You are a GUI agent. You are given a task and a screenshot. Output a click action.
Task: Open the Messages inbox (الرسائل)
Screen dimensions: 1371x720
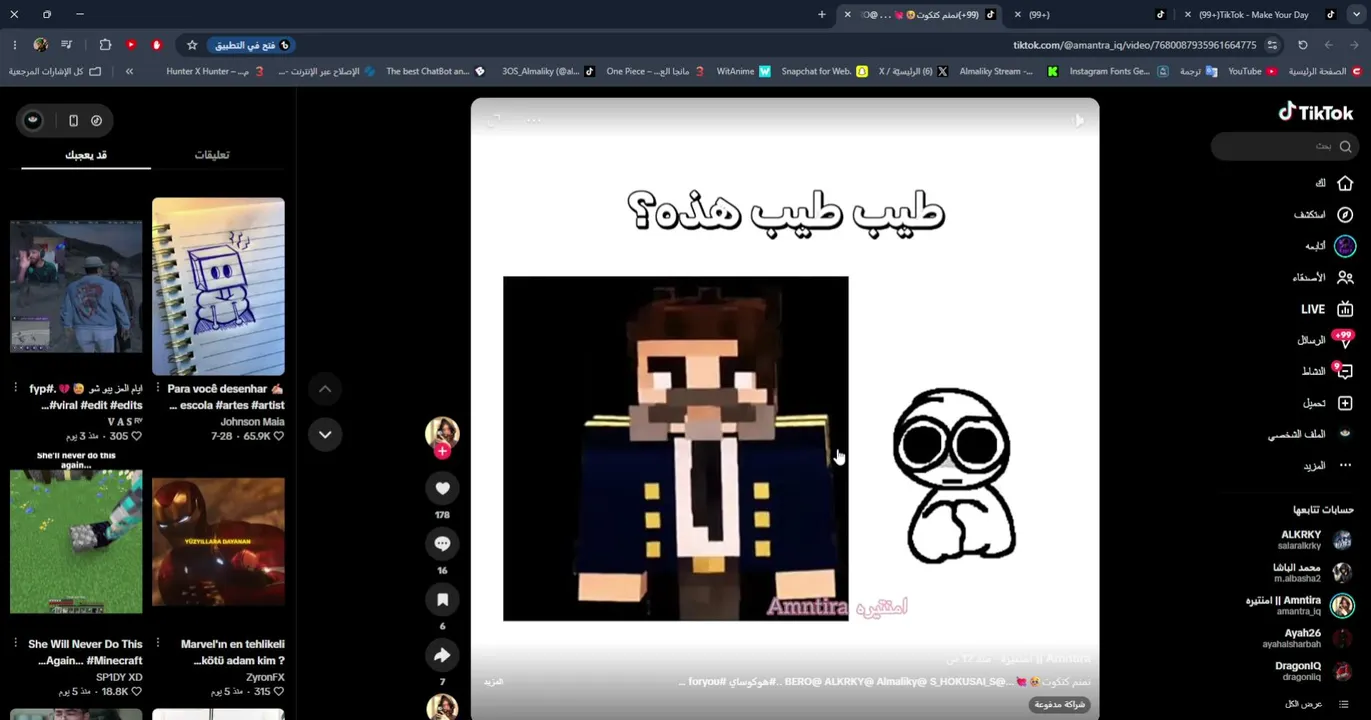[1326, 340]
